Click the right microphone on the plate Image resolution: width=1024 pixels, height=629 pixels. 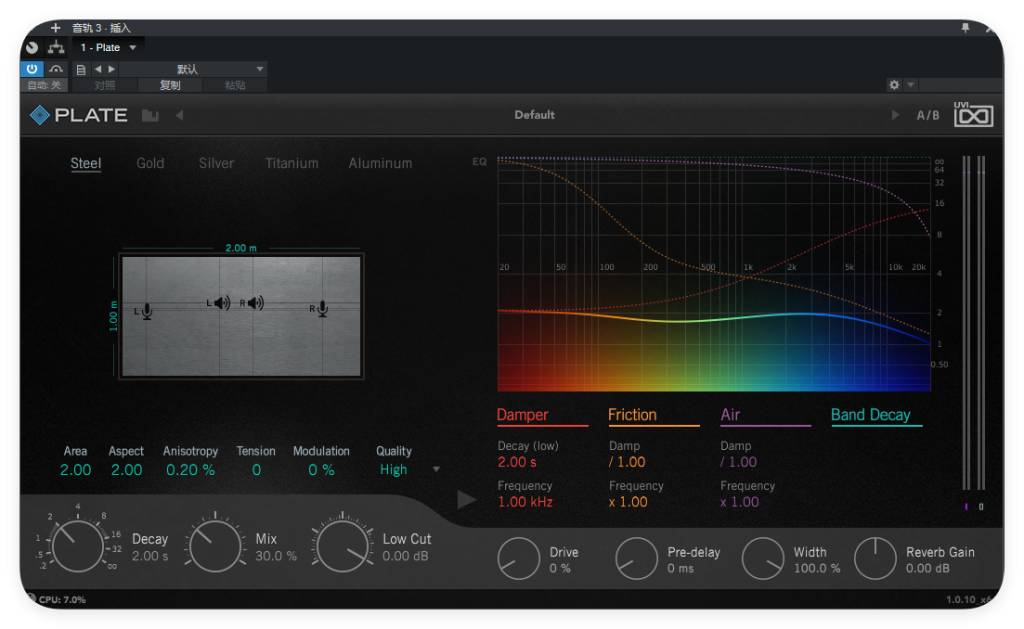coord(322,309)
